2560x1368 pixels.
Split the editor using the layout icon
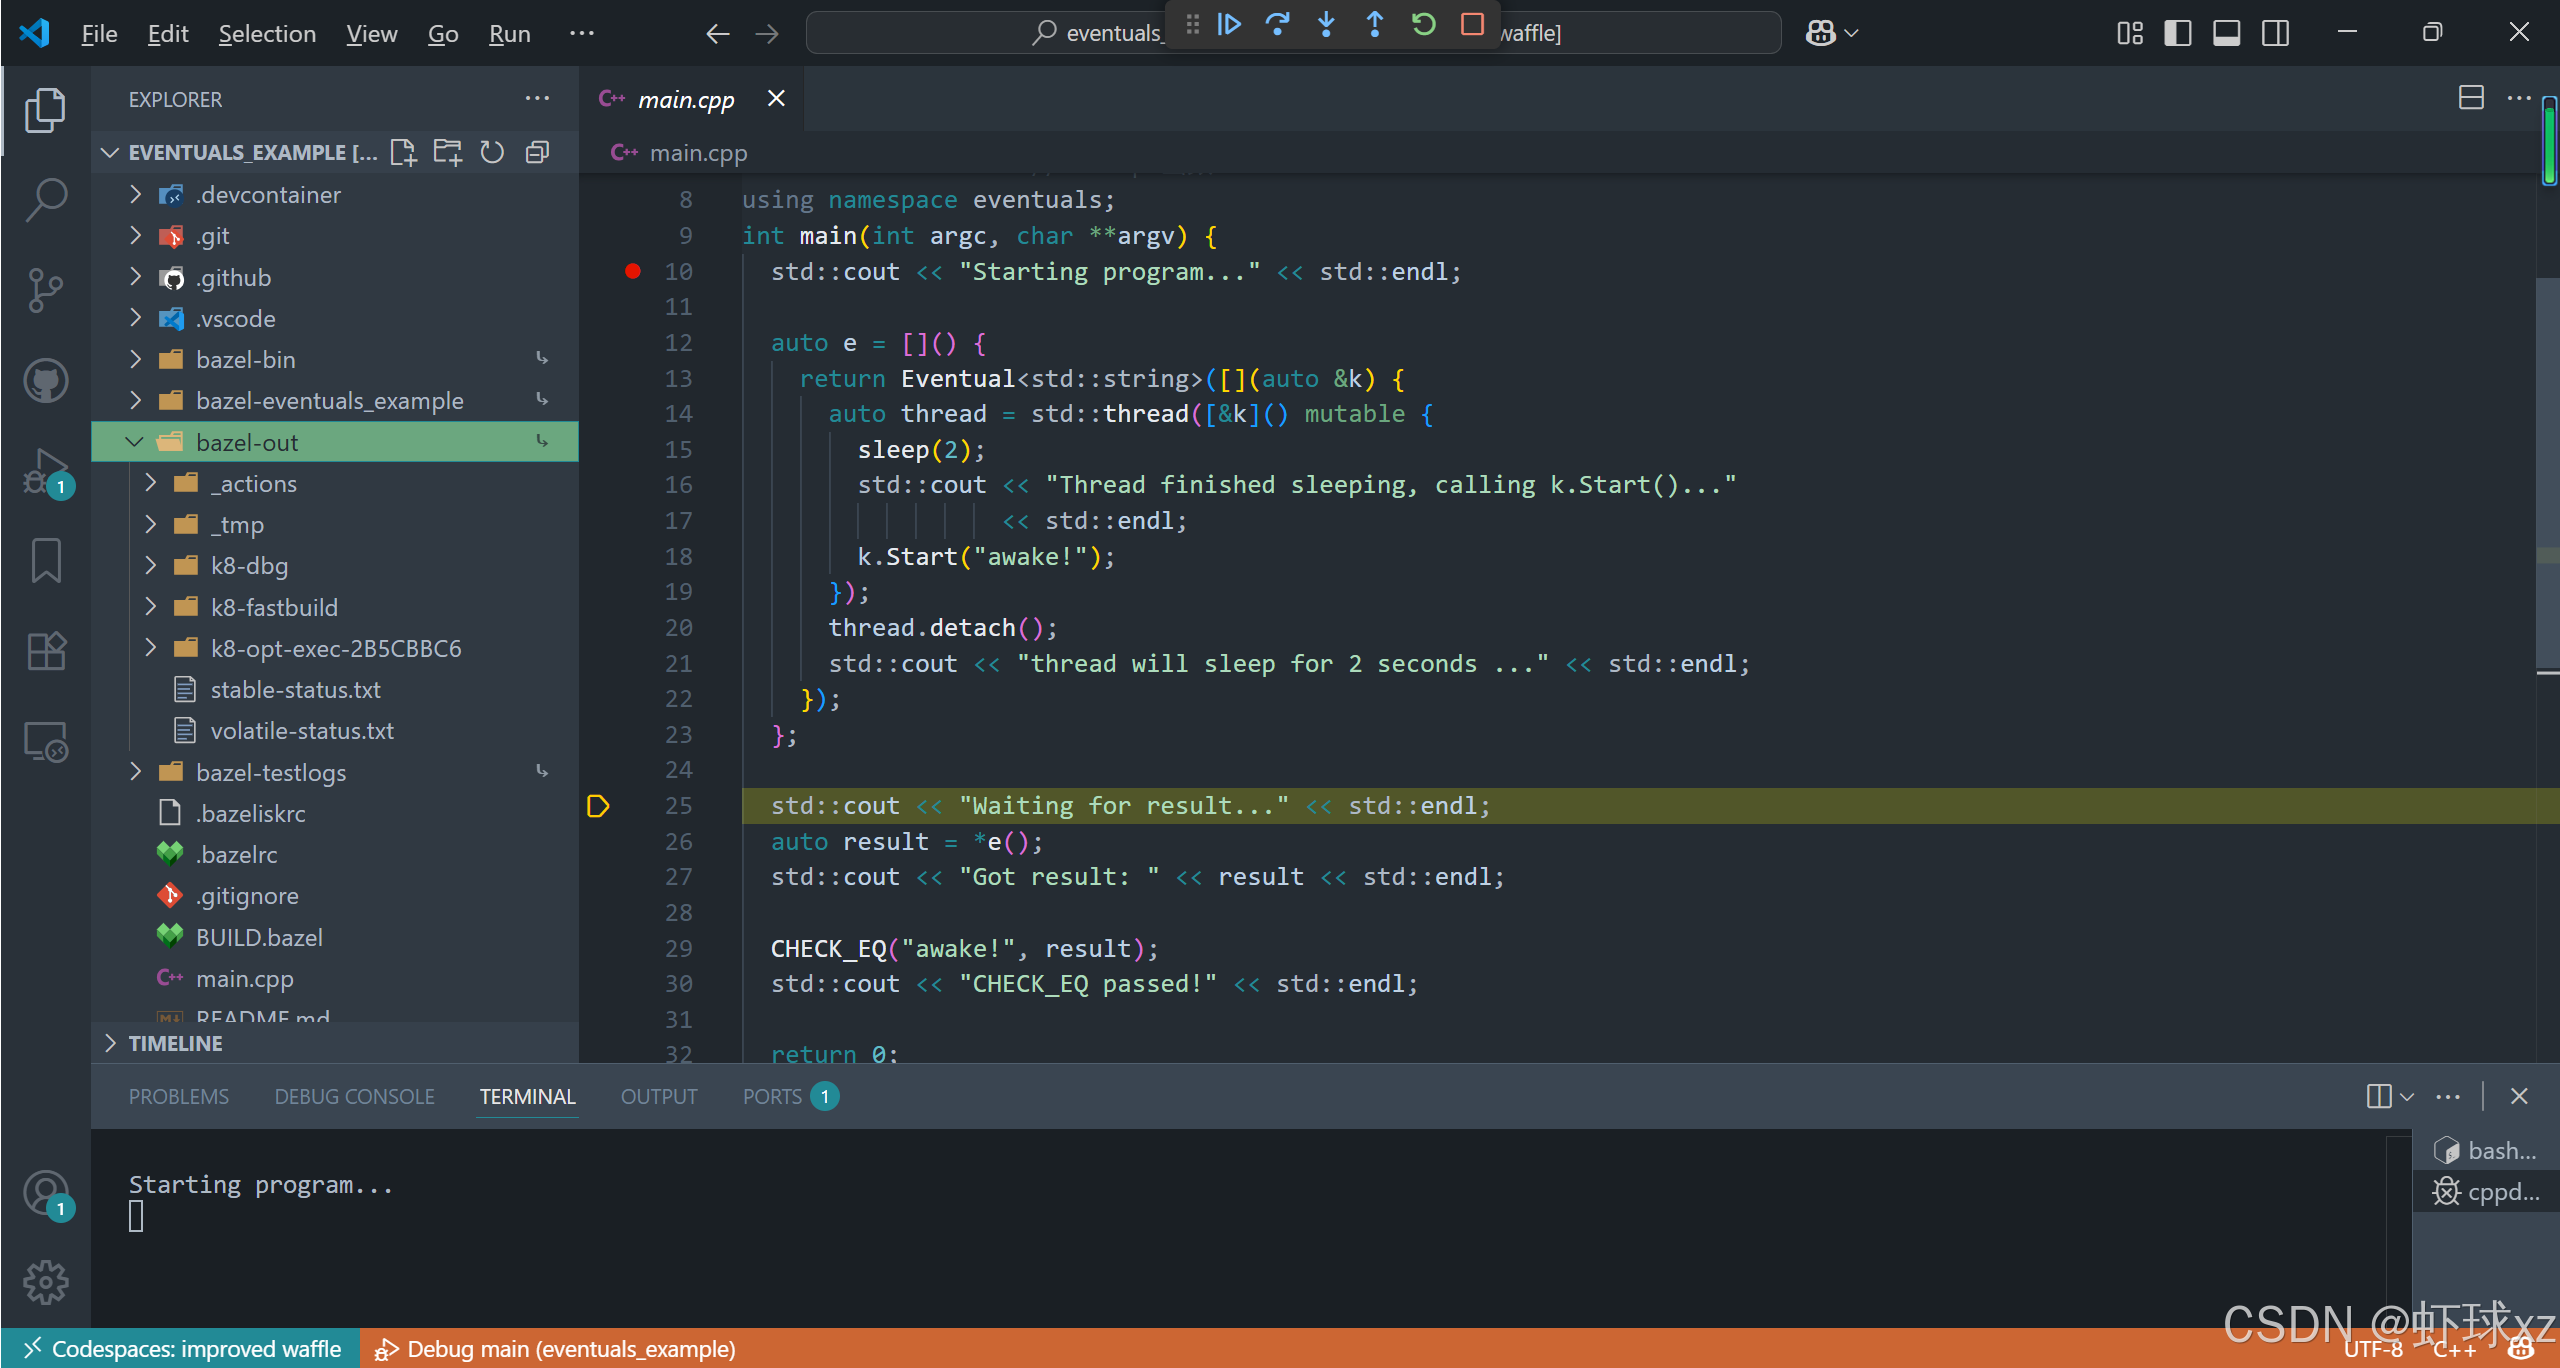pos(2471,98)
